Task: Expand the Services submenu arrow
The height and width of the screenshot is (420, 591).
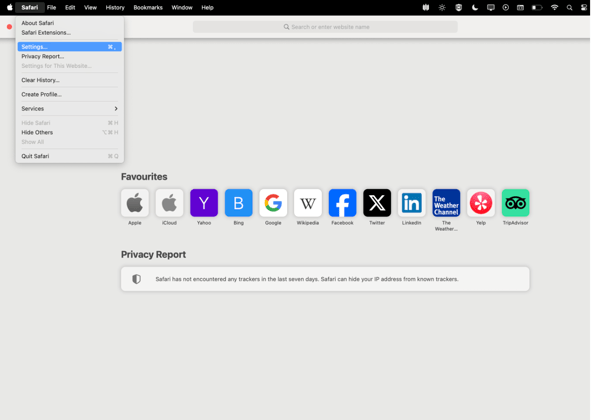Action: (x=116, y=109)
